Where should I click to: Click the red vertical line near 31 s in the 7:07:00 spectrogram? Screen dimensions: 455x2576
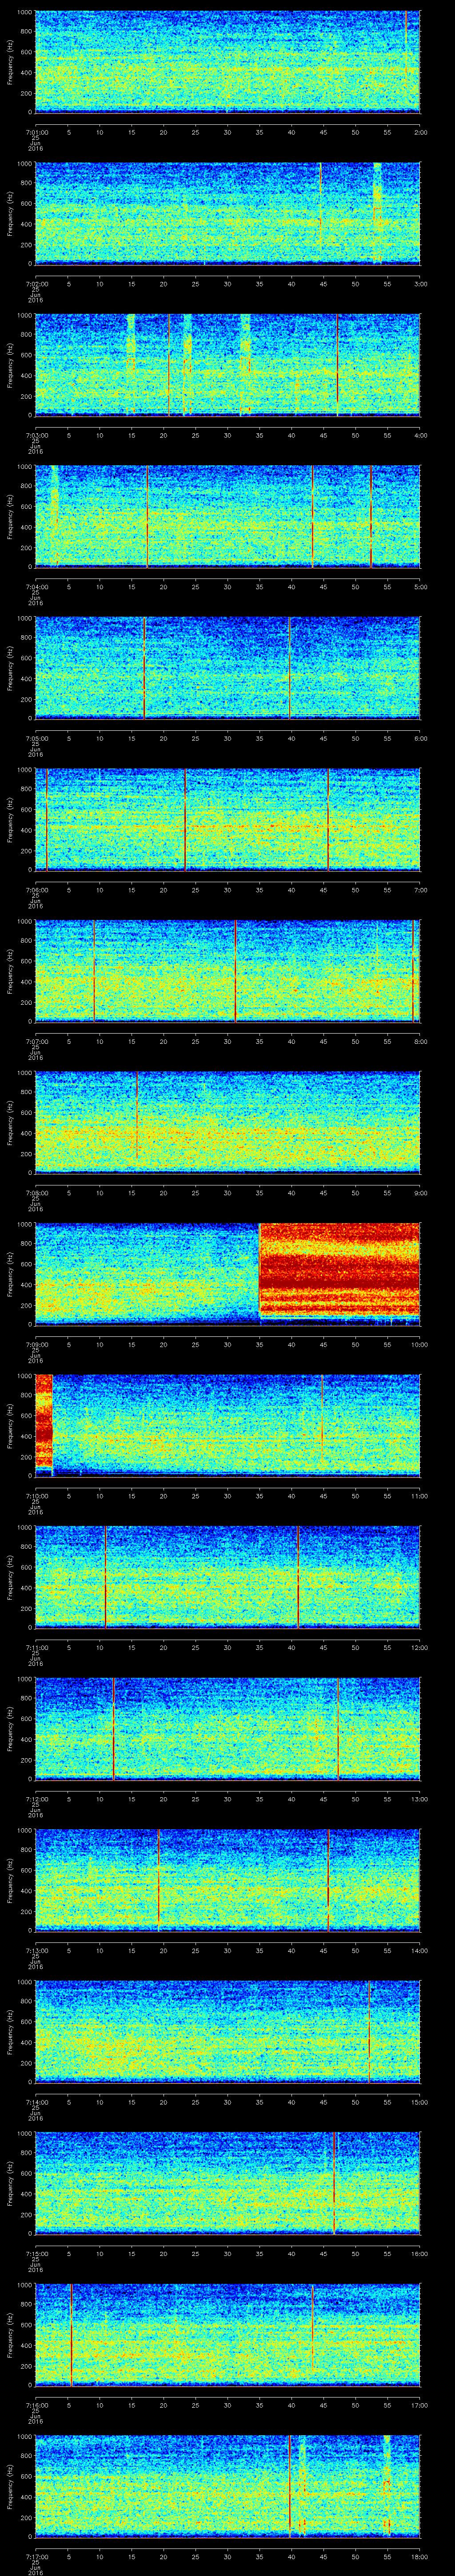[x=235, y=970]
